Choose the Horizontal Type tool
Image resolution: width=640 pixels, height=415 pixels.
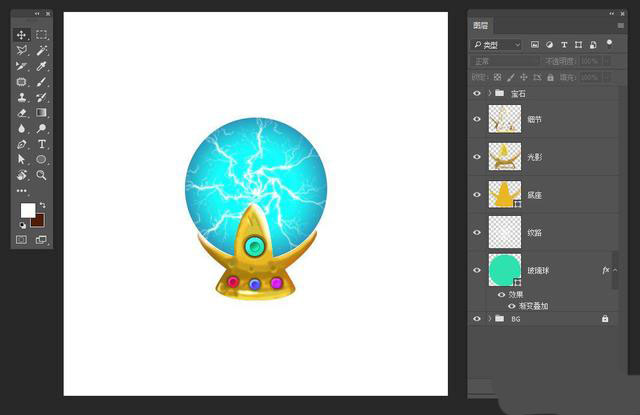42,144
